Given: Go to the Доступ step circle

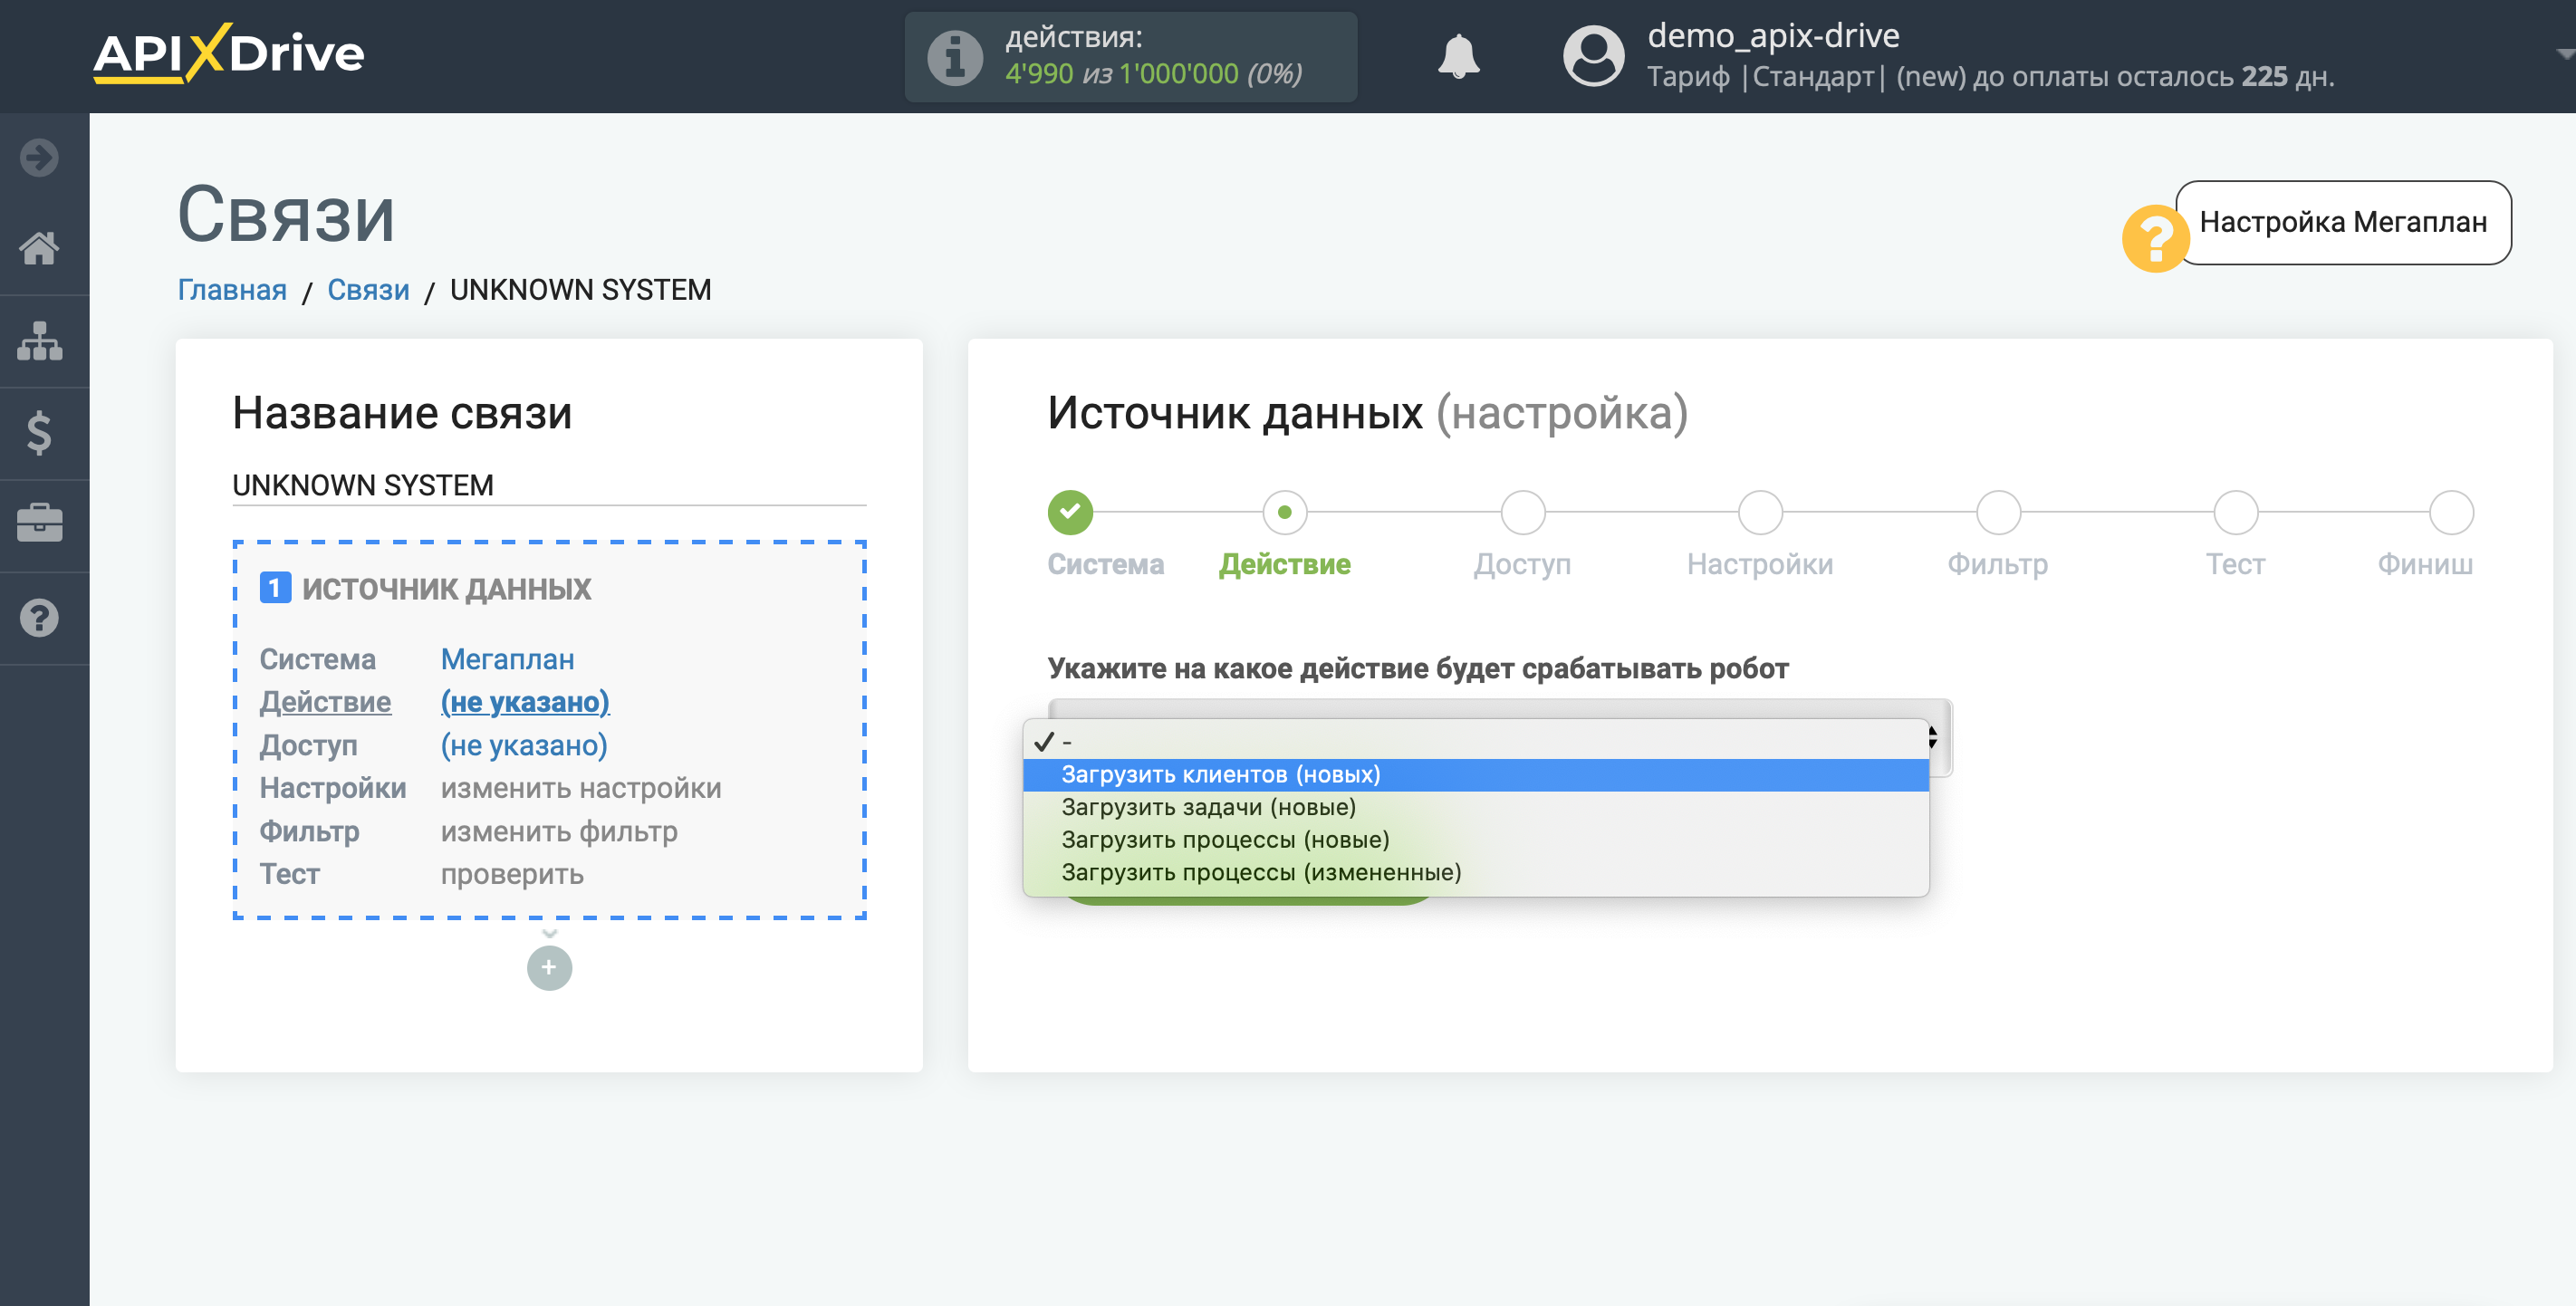Looking at the screenshot, I should tap(1523, 512).
